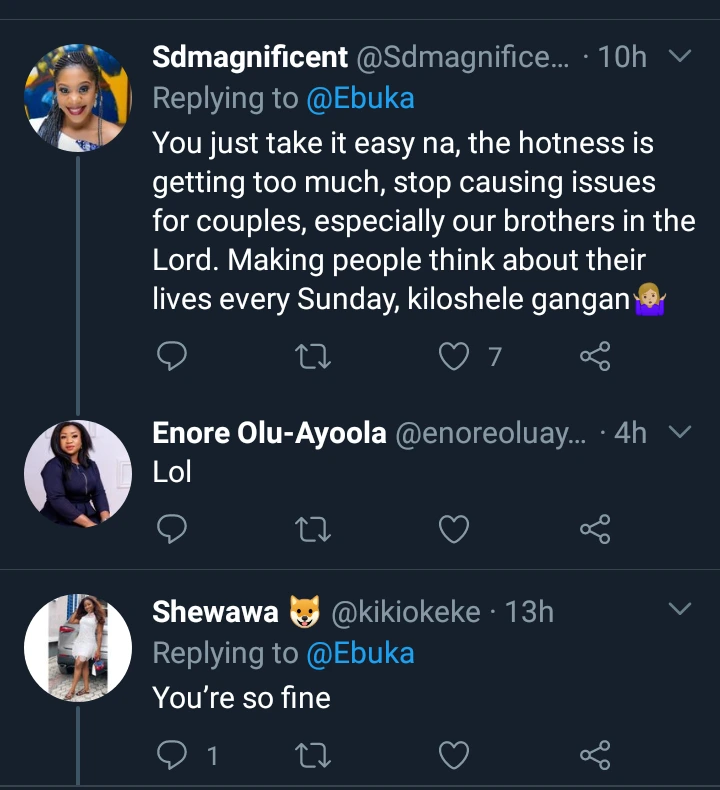Reply to Enore Olu-Ayoola's Lol tweet
The image size is (720, 790).
point(173,529)
